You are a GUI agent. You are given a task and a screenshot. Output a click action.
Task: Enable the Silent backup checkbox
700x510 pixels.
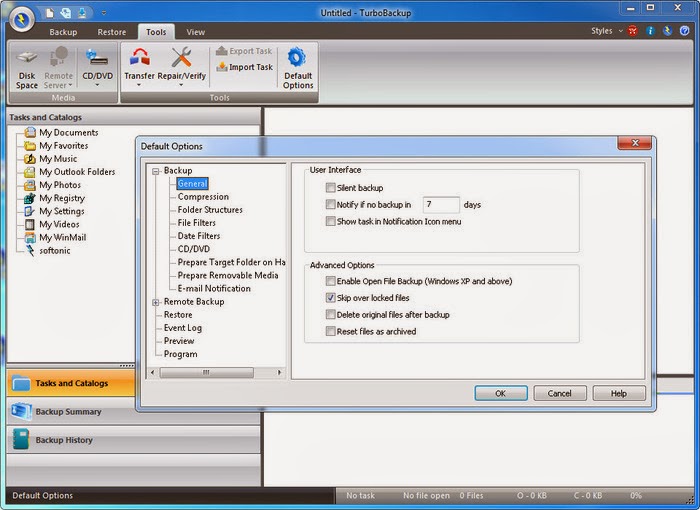[330, 188]
